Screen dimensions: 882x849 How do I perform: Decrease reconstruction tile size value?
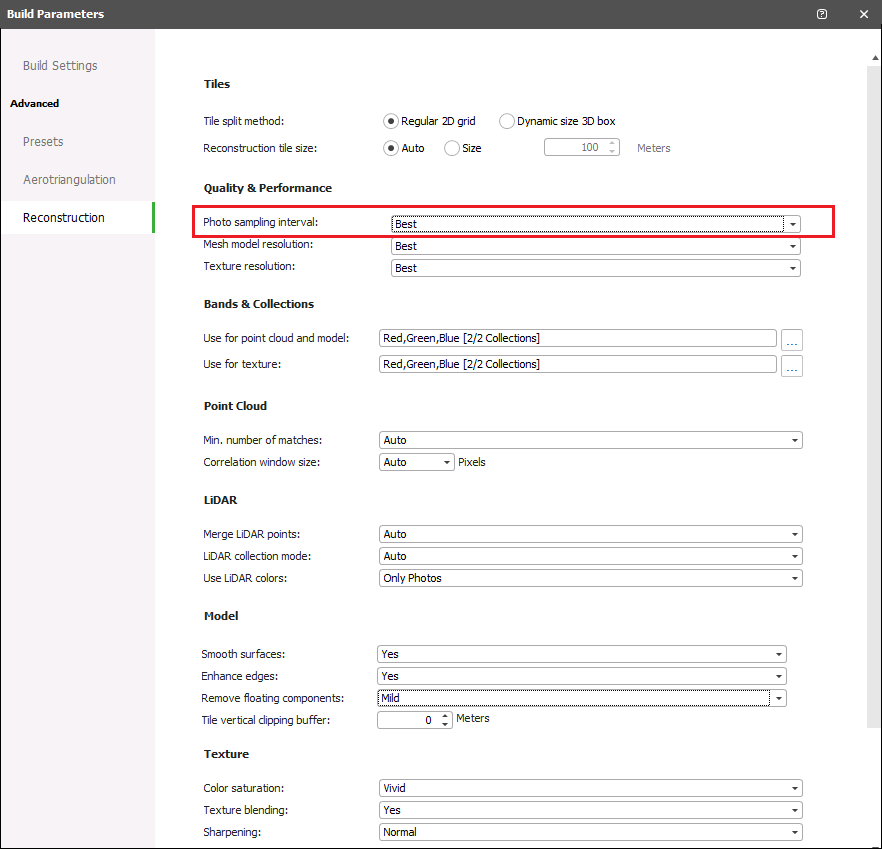612,151
